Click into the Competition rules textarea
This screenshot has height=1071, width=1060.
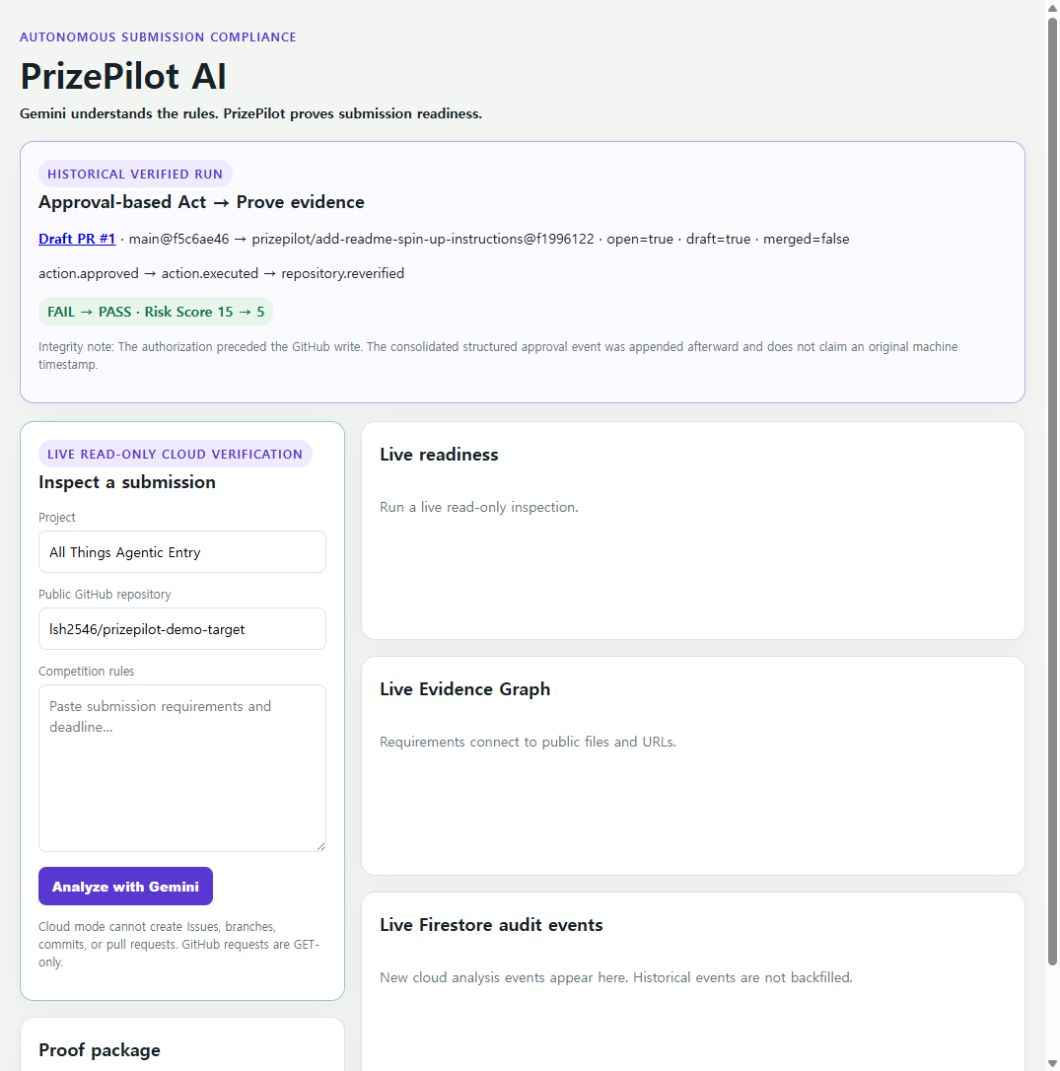(182, 768)
